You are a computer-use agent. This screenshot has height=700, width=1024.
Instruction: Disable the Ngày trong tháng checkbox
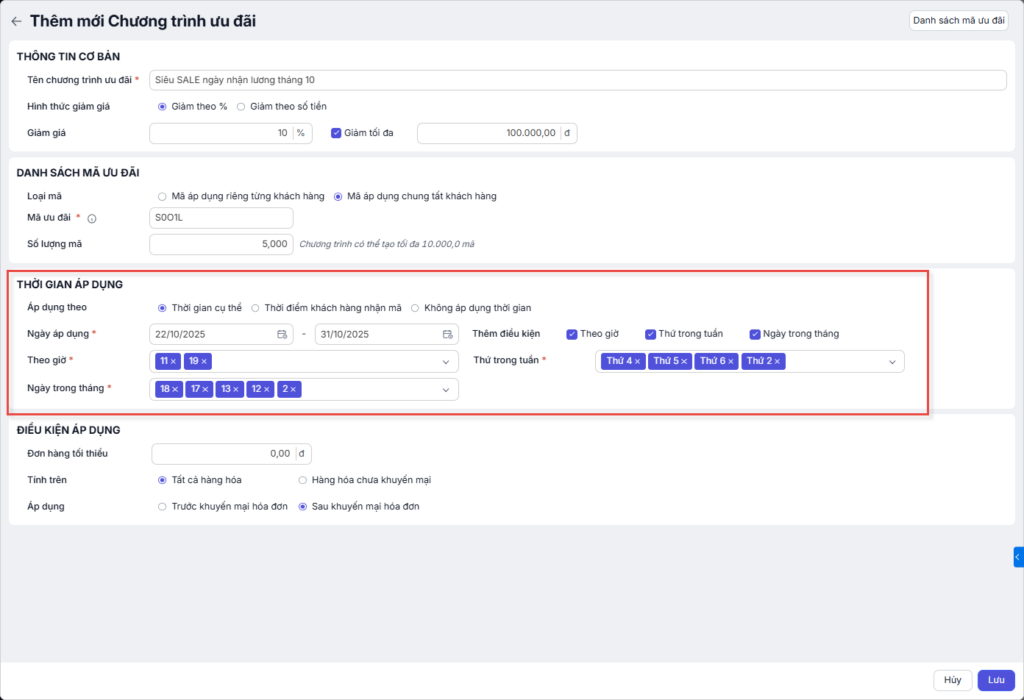pyautogui.click(x=755, y=334)
